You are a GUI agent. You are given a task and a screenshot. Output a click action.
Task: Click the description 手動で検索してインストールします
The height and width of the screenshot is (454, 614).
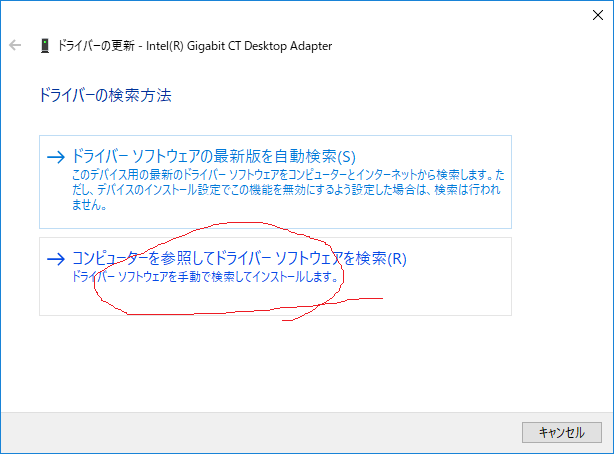205,275
